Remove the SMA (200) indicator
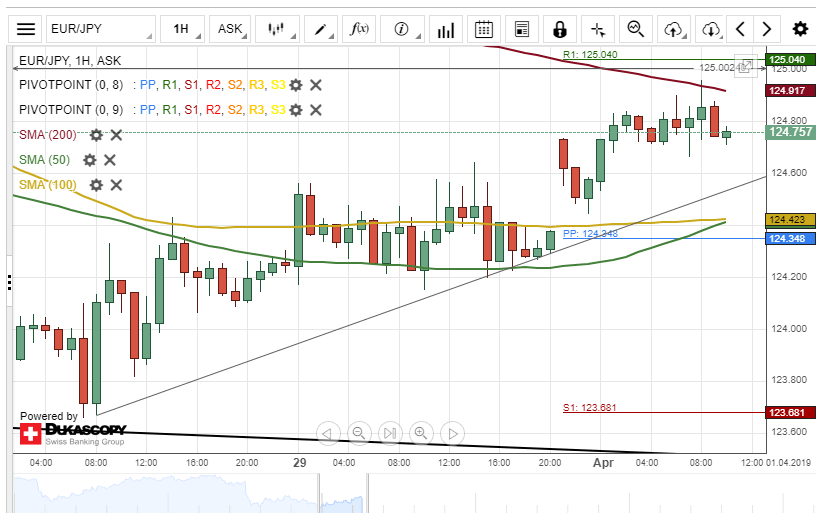The width and height of the screenshot is (819, 522). 116,135
